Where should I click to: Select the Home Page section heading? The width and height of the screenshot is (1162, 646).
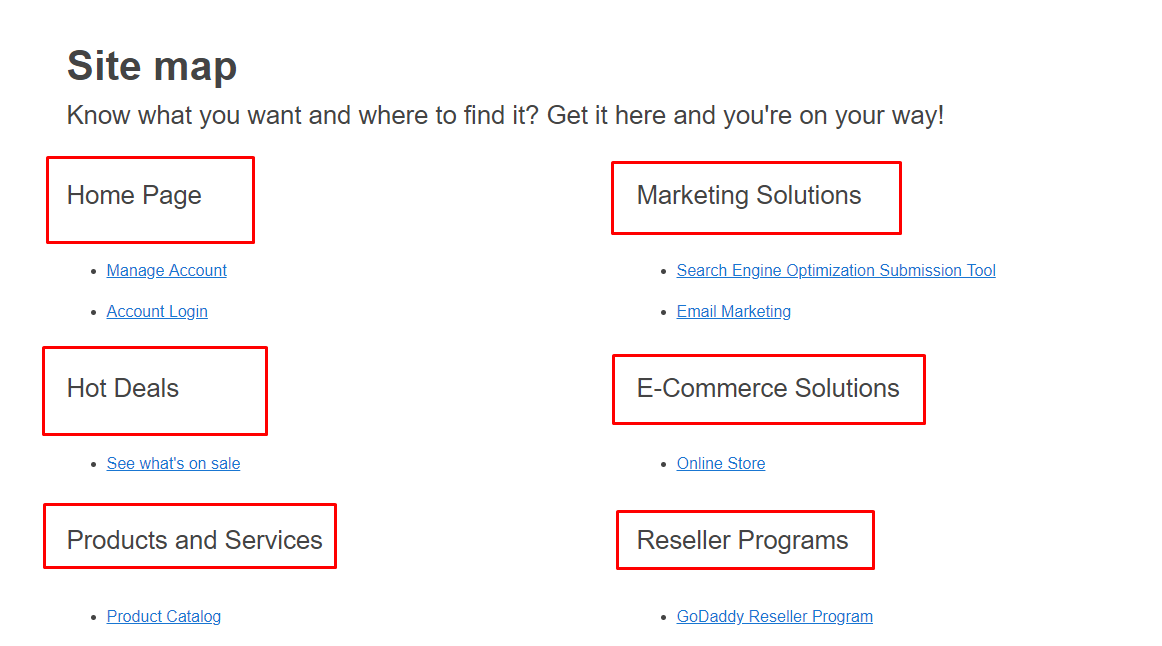click(x=133, y=195)
